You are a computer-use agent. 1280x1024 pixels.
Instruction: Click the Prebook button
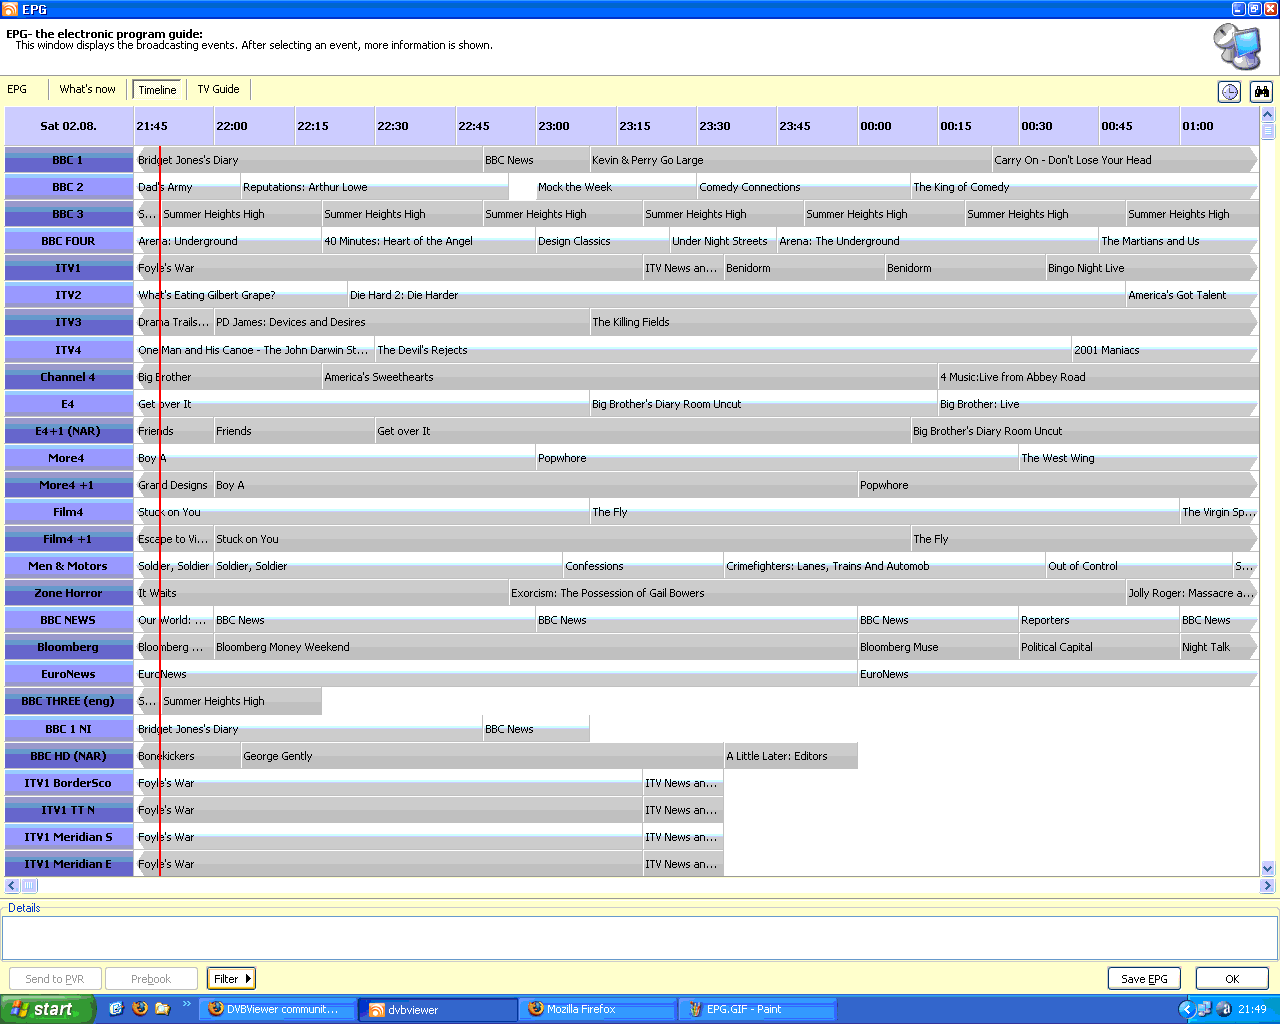pos(151,978)
